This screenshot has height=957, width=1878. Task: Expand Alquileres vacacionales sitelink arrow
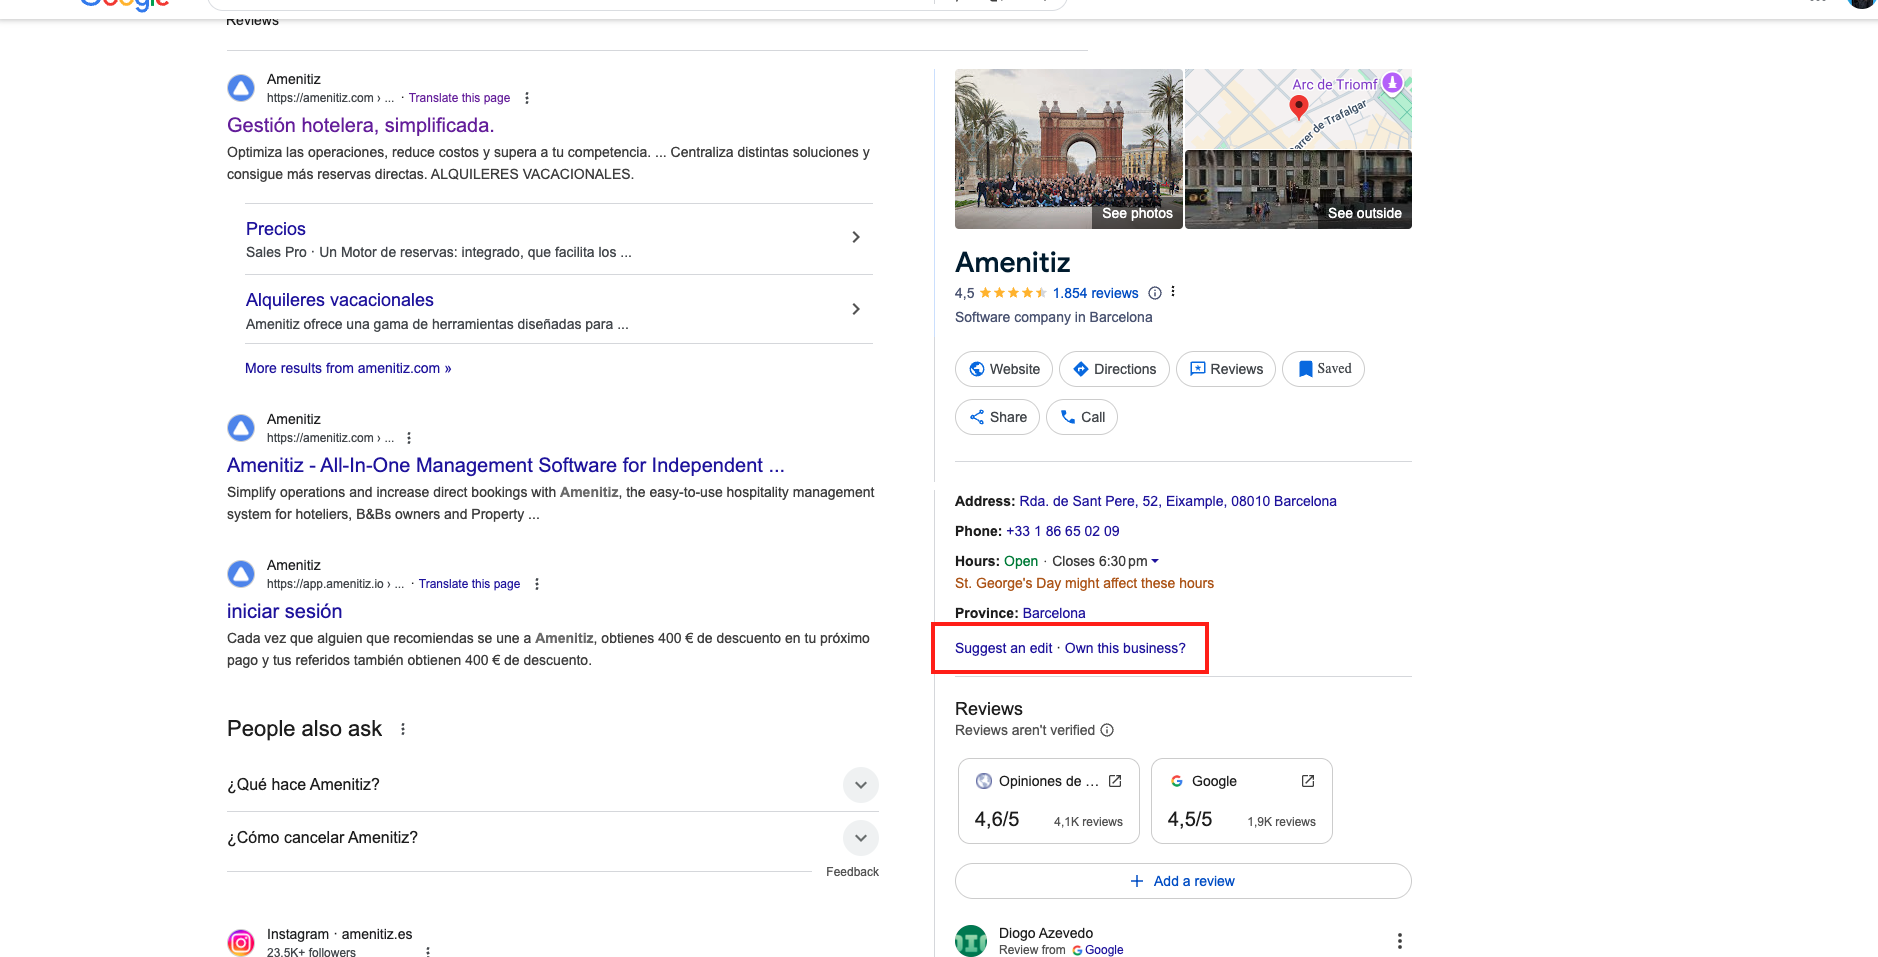click(855, 309)
